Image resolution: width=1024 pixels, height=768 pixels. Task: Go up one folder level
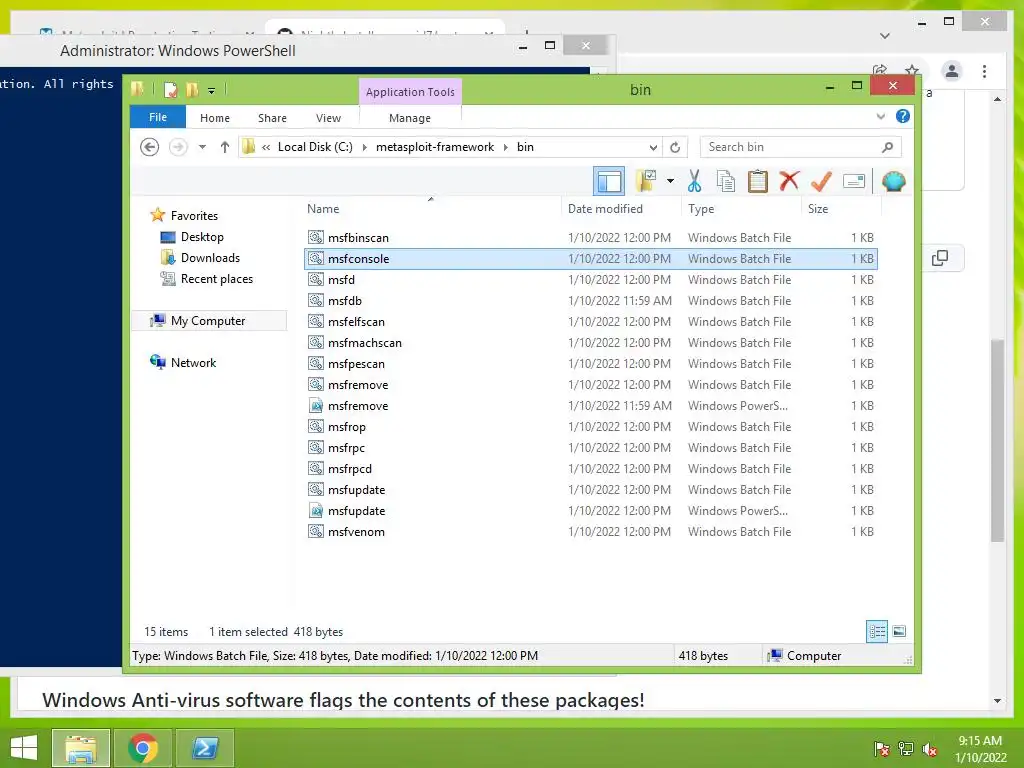coord(225,147)
